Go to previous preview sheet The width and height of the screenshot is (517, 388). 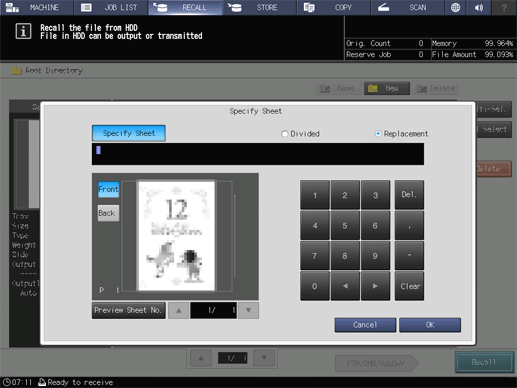tap(178, 310)
